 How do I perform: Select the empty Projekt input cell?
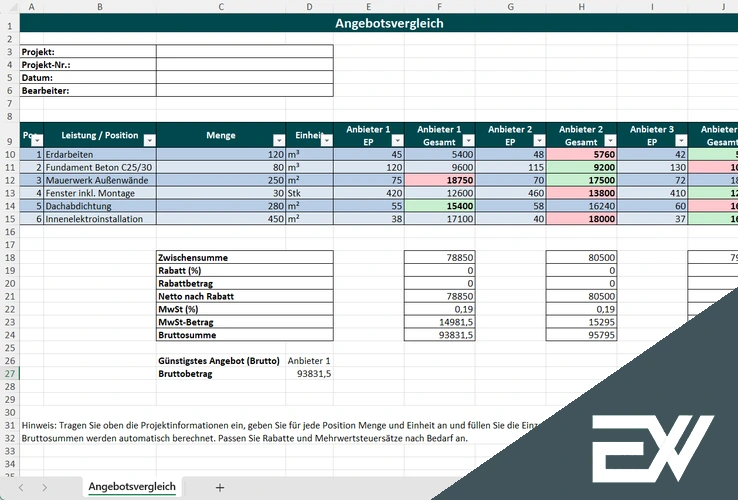(245, 52)
